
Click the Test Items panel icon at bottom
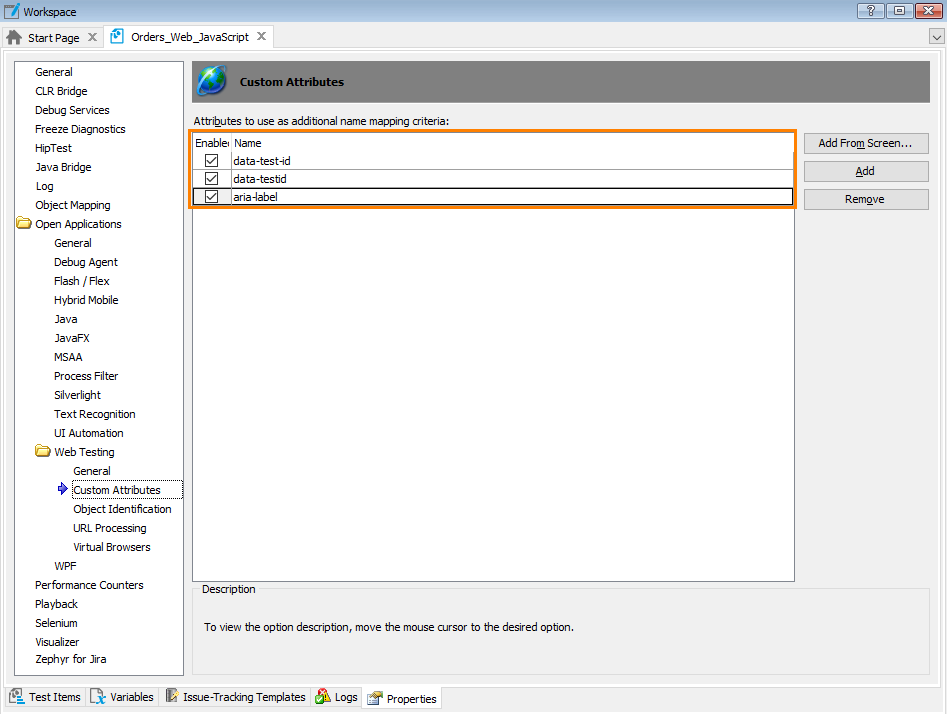pos(16,697)
